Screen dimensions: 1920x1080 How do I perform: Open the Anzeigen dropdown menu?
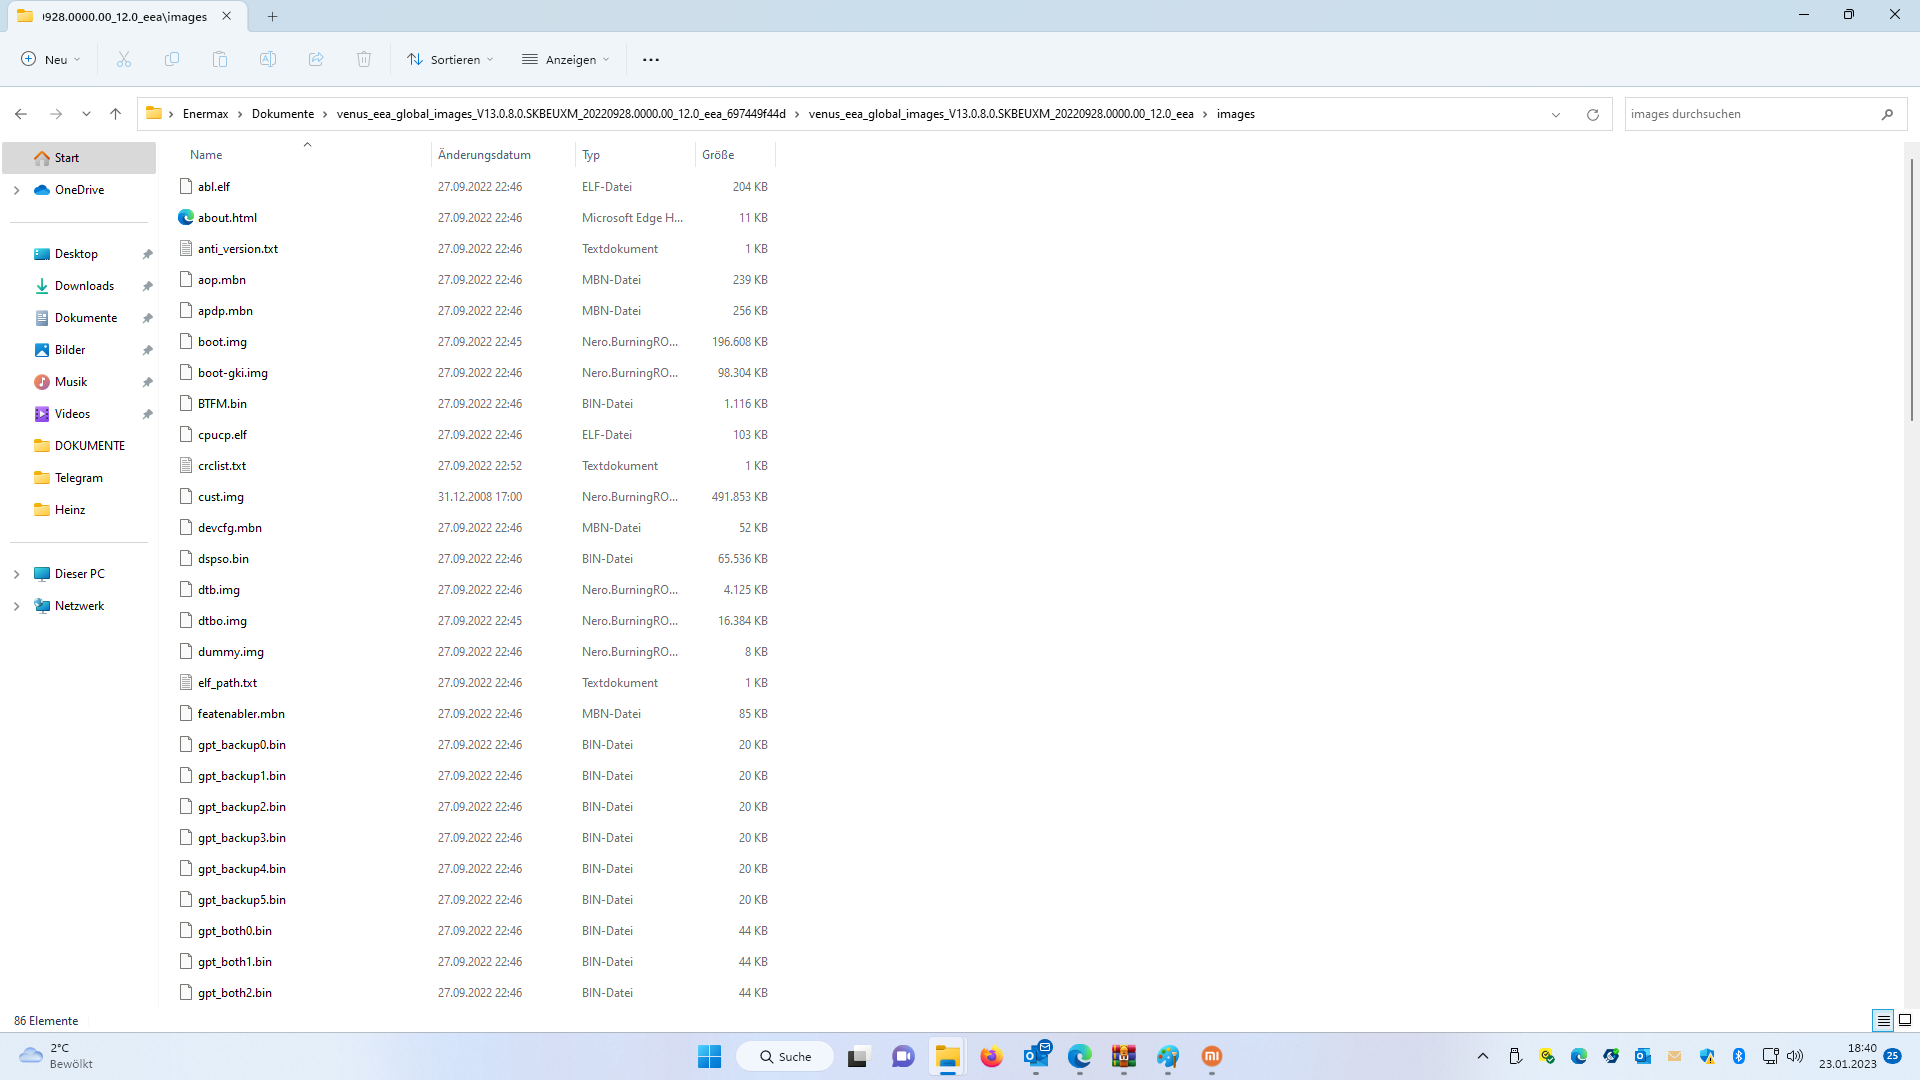click(x=566, y=60)
